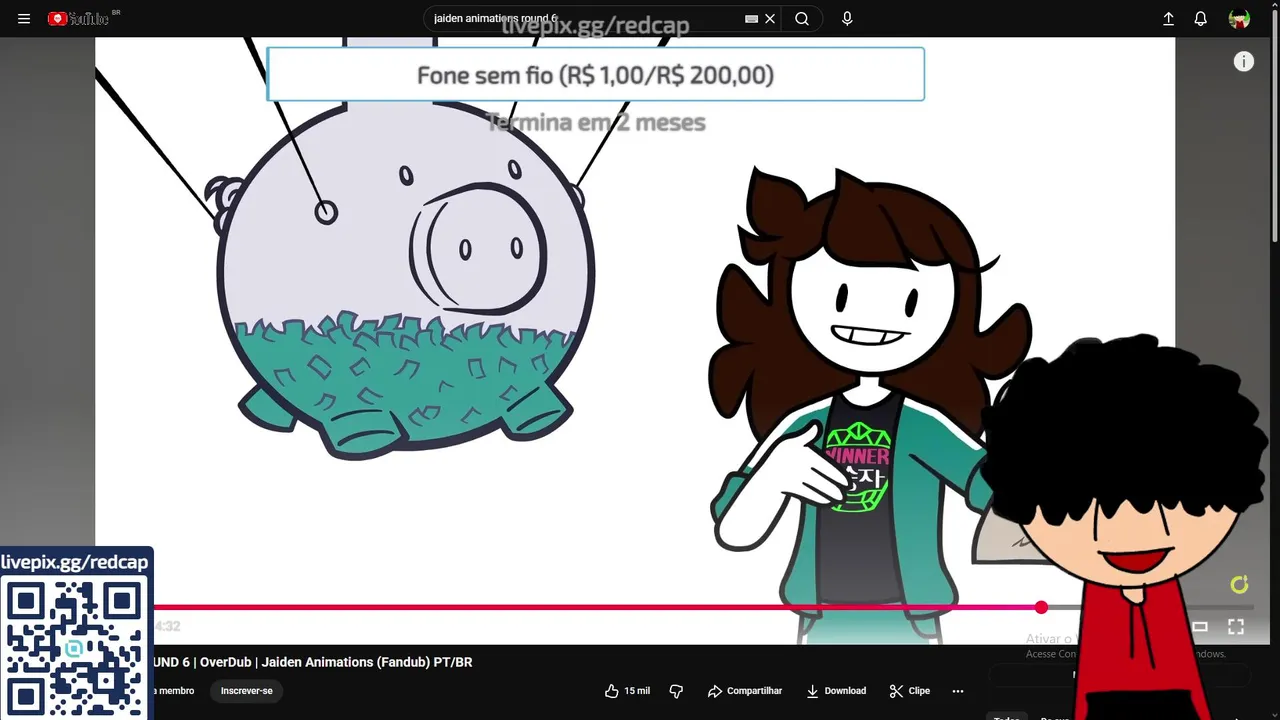Click the 'Termina em 2 meses' text
The image size is (1280, 720).
595,123
